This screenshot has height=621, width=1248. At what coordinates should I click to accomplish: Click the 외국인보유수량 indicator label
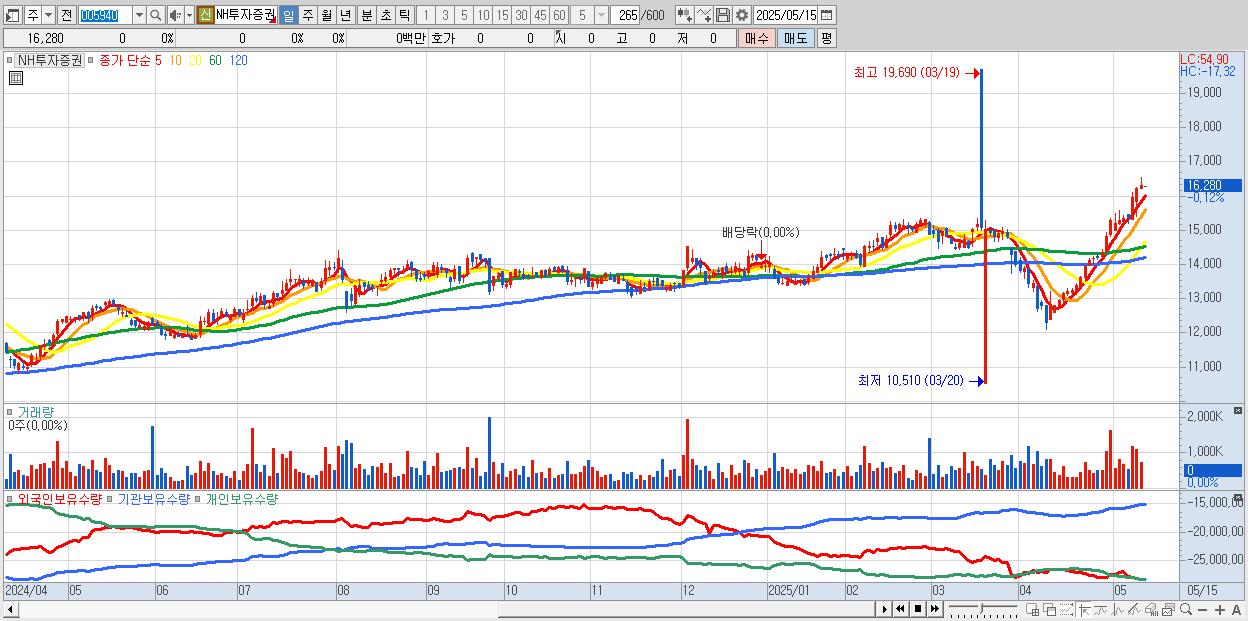point(60,498)
